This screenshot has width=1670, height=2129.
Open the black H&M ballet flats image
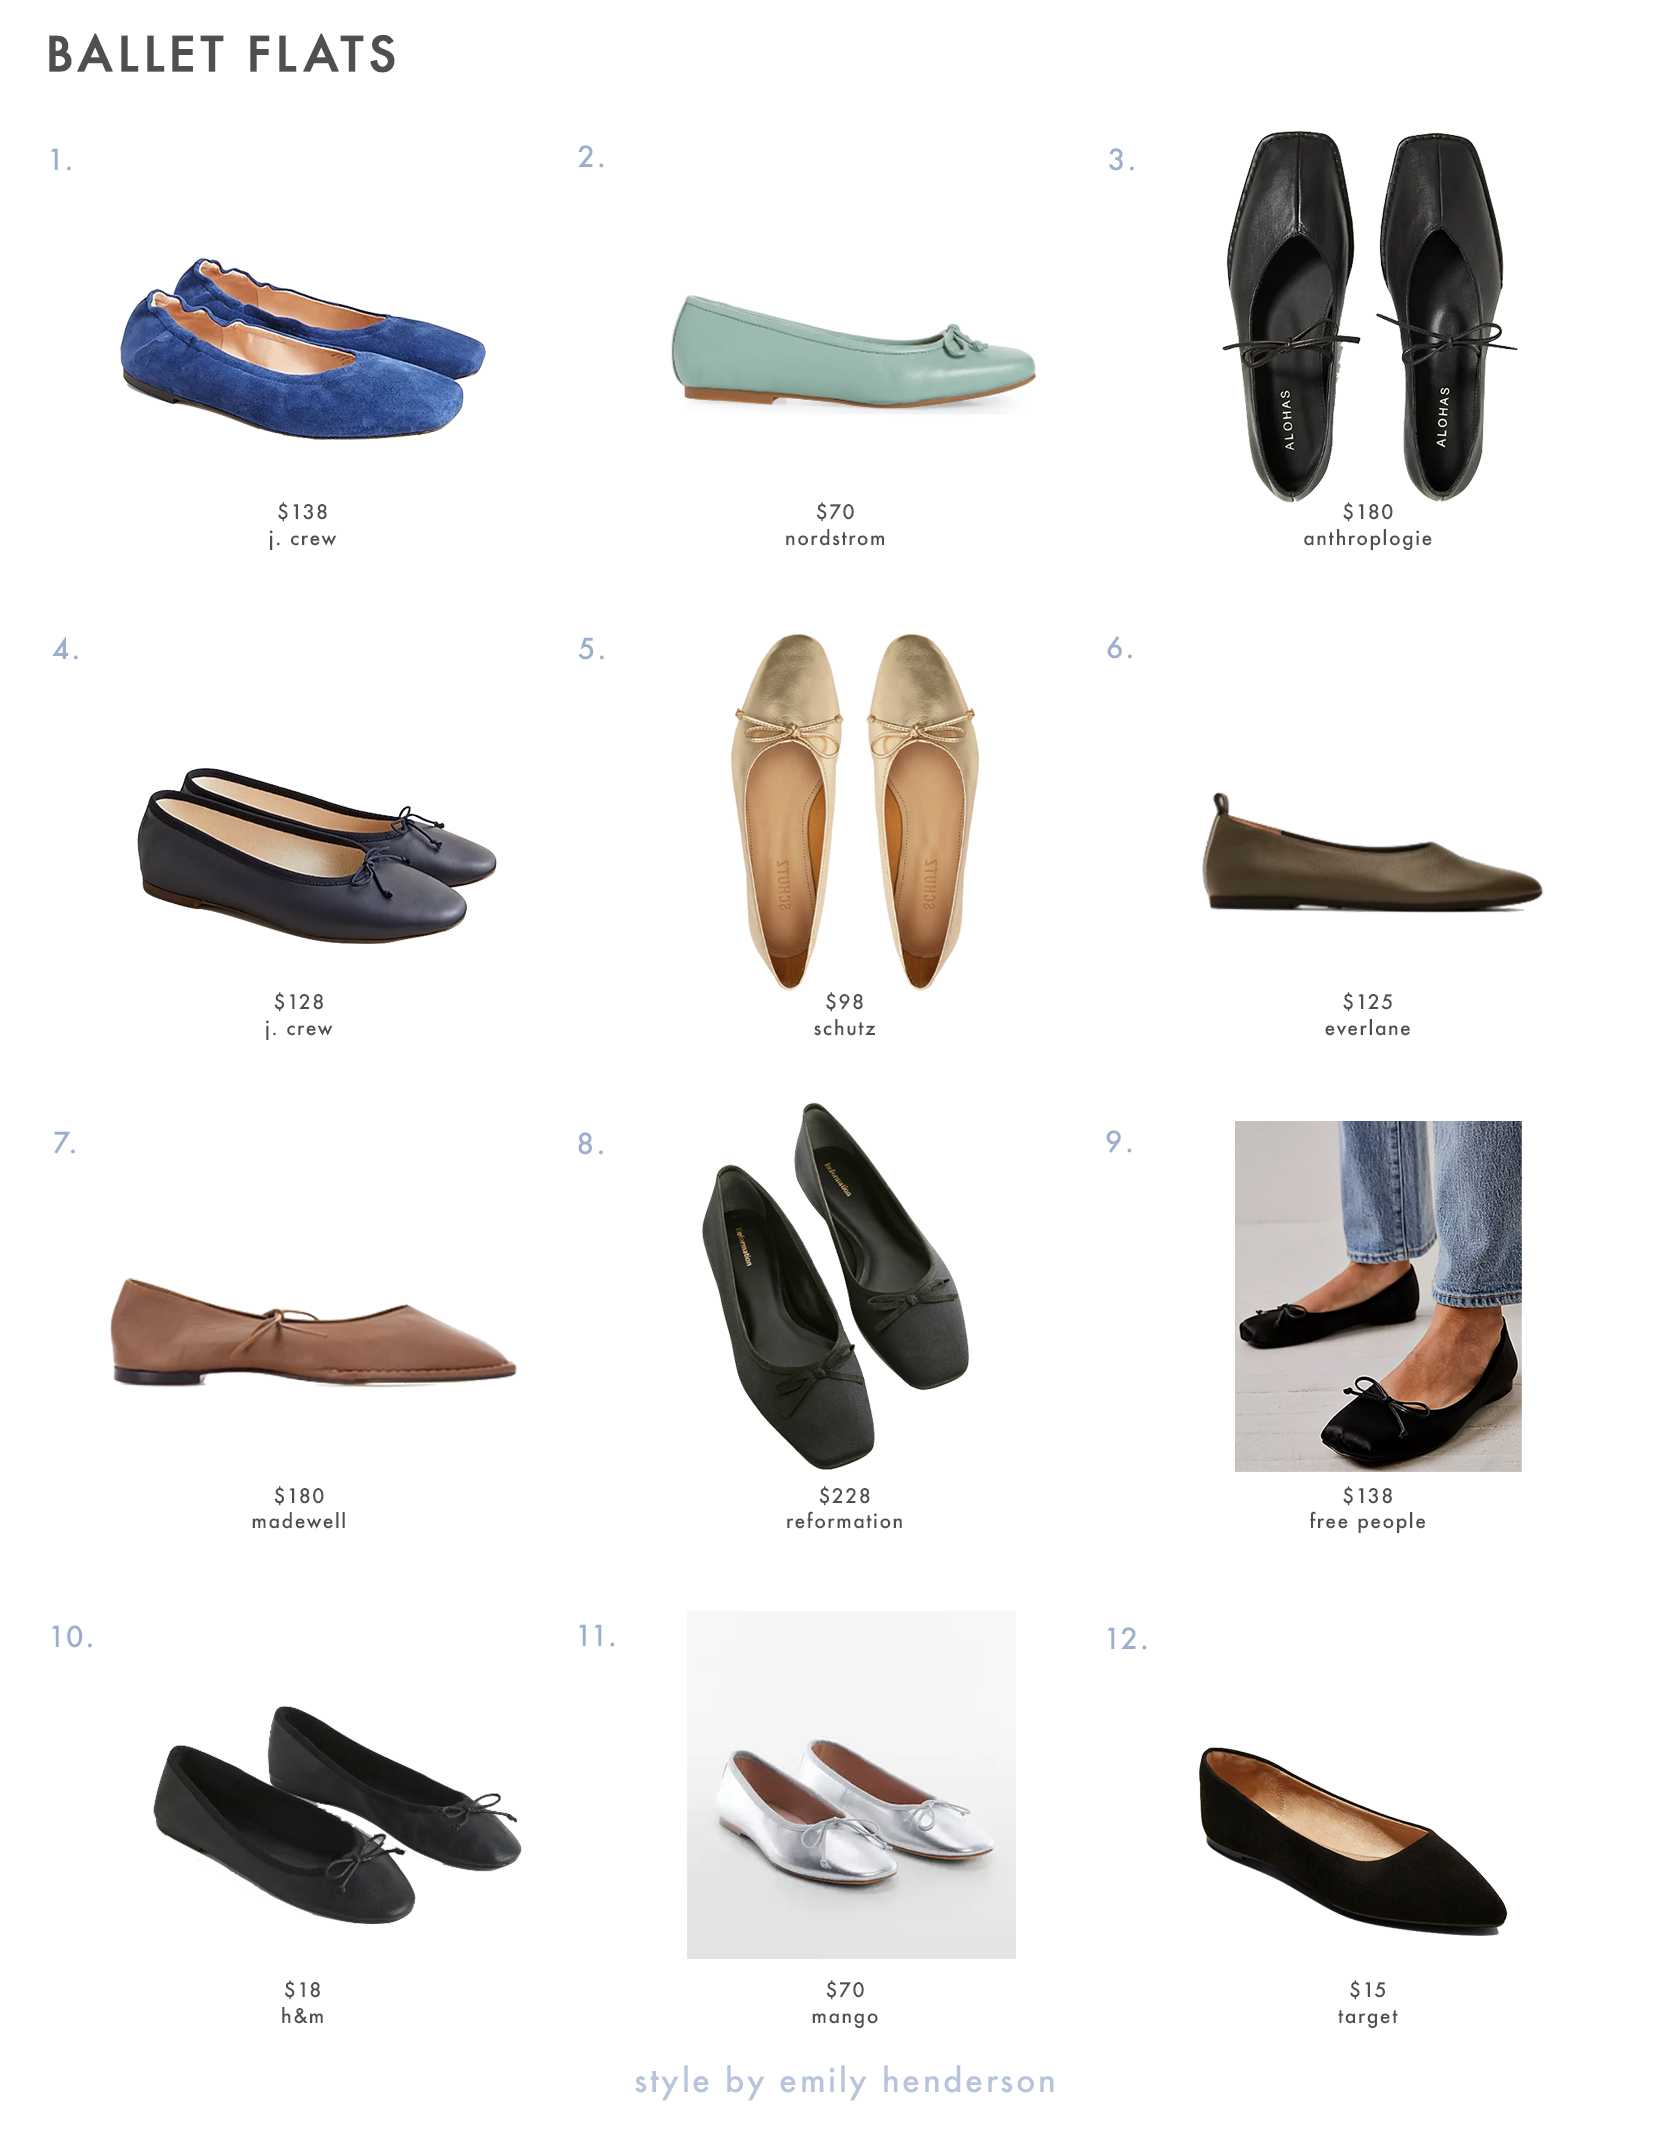[x=336, y=1814]
